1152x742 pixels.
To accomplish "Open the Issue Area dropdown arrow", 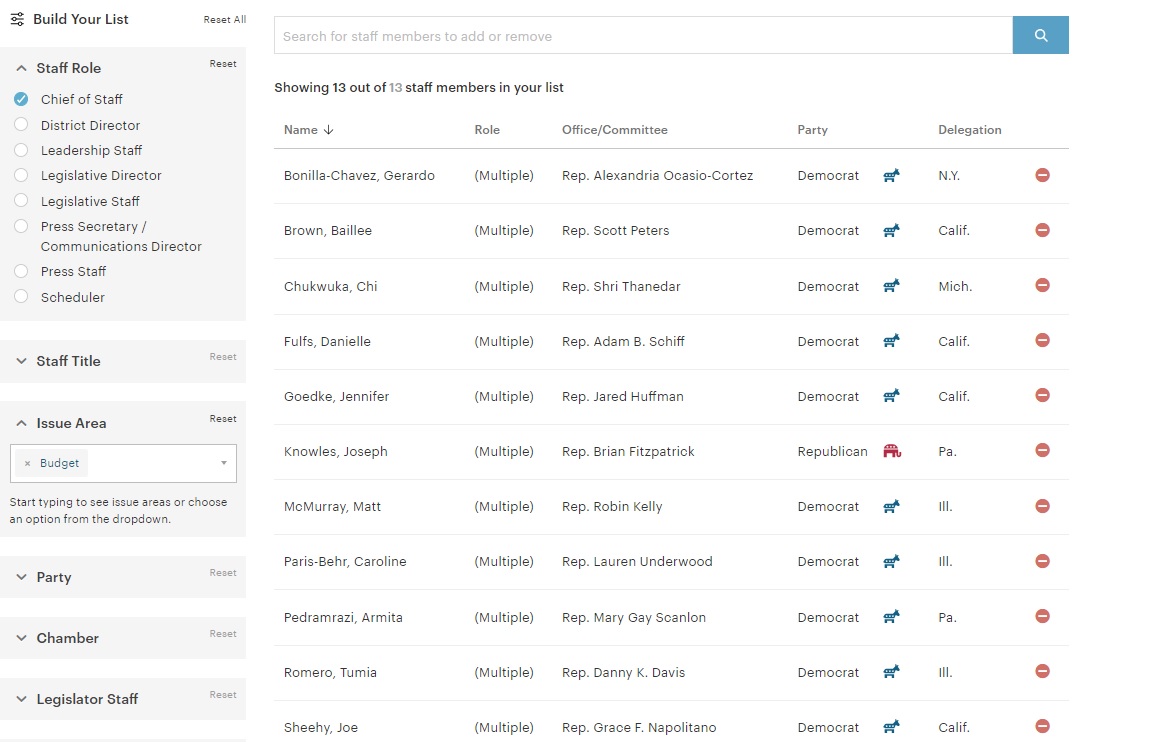I will [x=223, y=463].
